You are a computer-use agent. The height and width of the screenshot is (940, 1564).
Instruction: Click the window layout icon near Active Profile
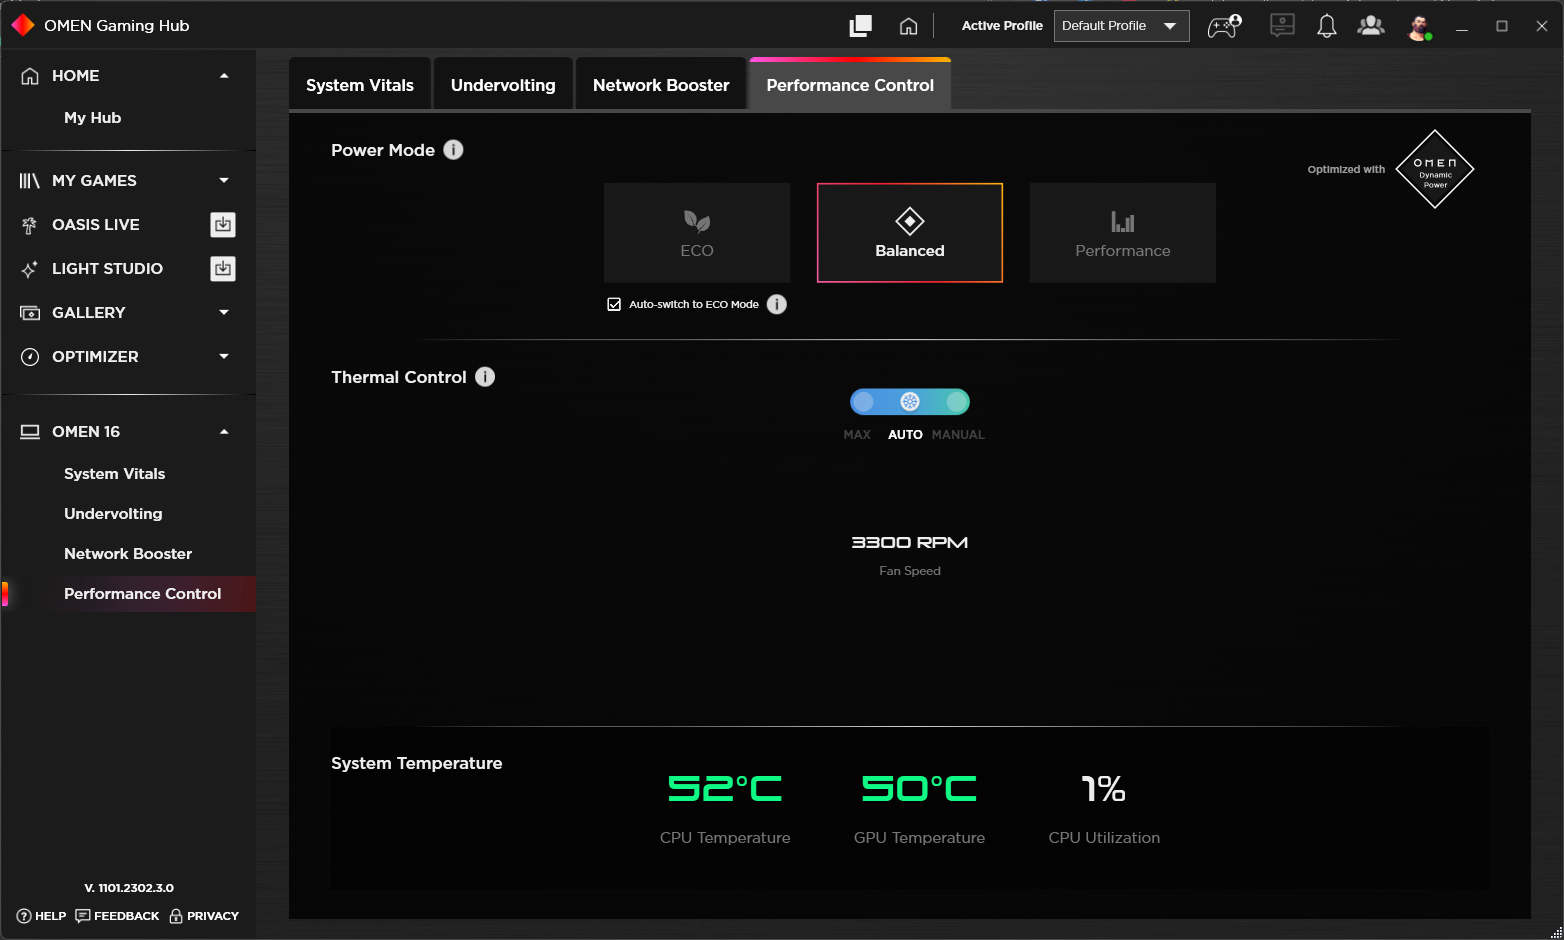(x=860, y=25)
